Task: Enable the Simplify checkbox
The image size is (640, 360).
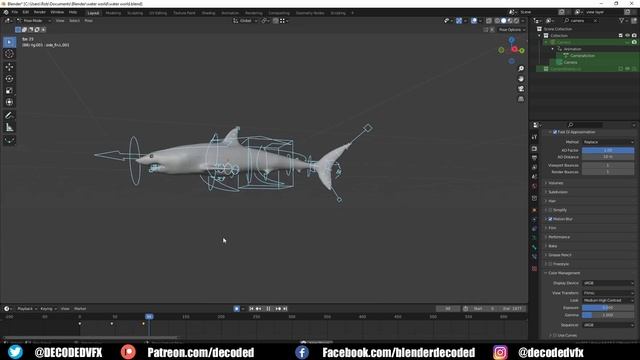Action: tap(550, 210)
